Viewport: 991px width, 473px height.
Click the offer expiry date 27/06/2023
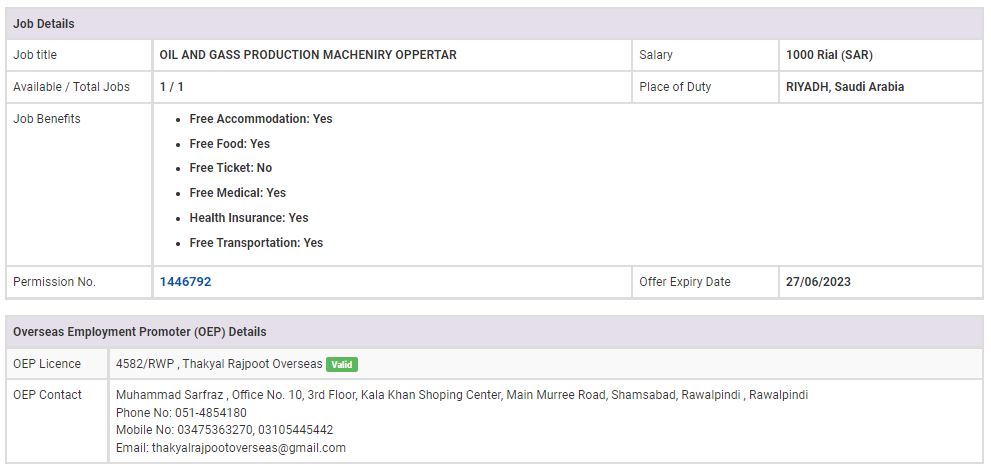818,282
